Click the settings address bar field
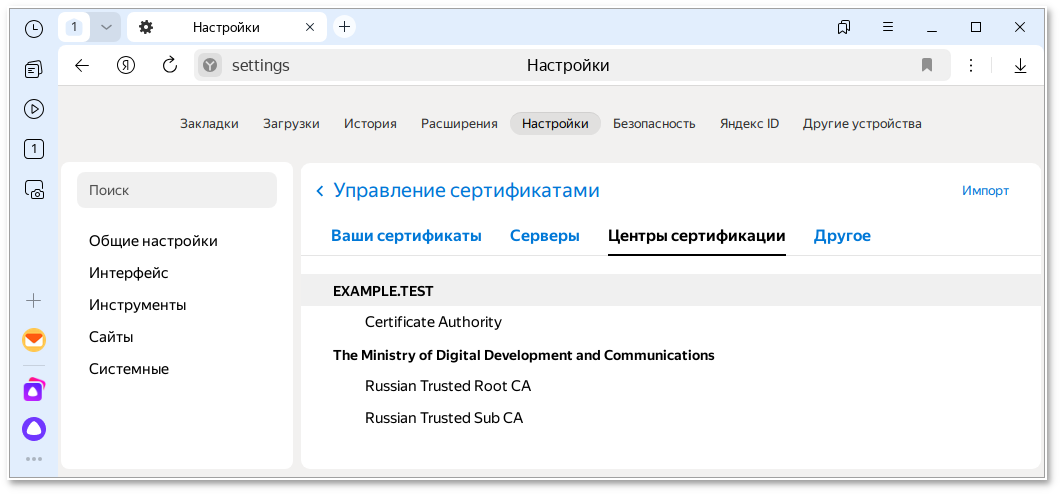Screen dimensions: 1060x494 click(572, 65)
